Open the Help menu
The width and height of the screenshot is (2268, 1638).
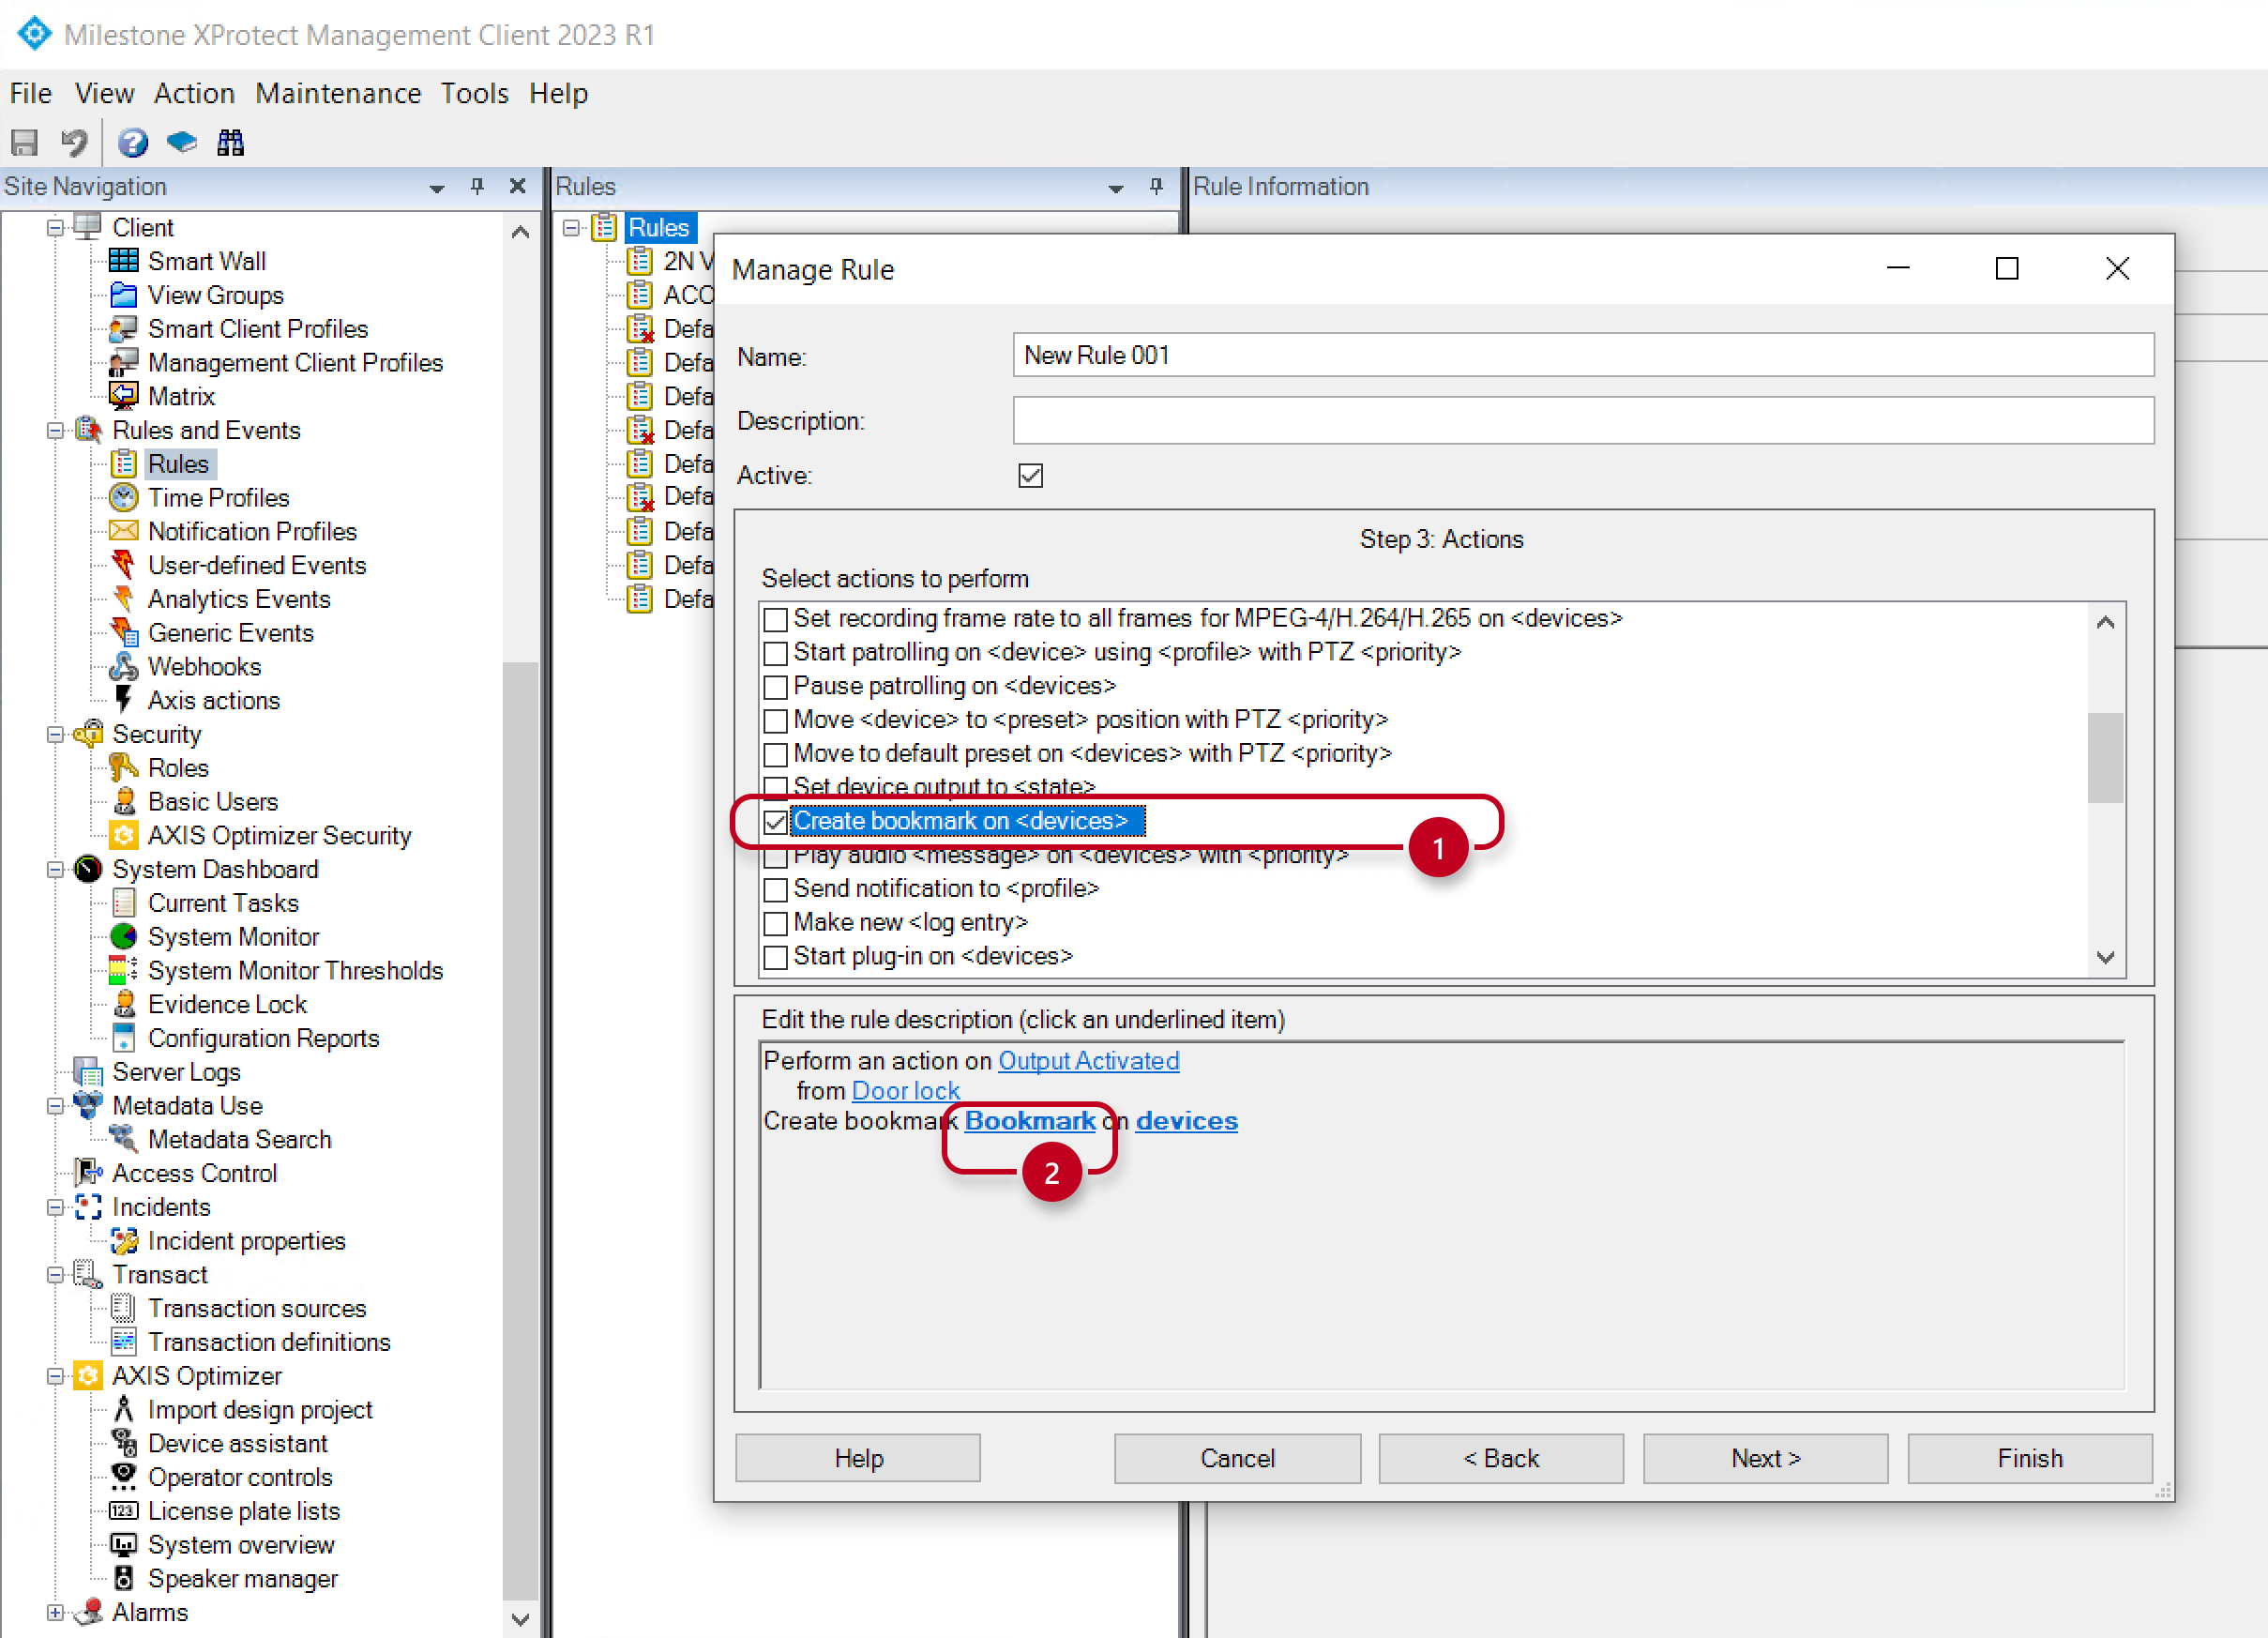click(x=558, y=93)
